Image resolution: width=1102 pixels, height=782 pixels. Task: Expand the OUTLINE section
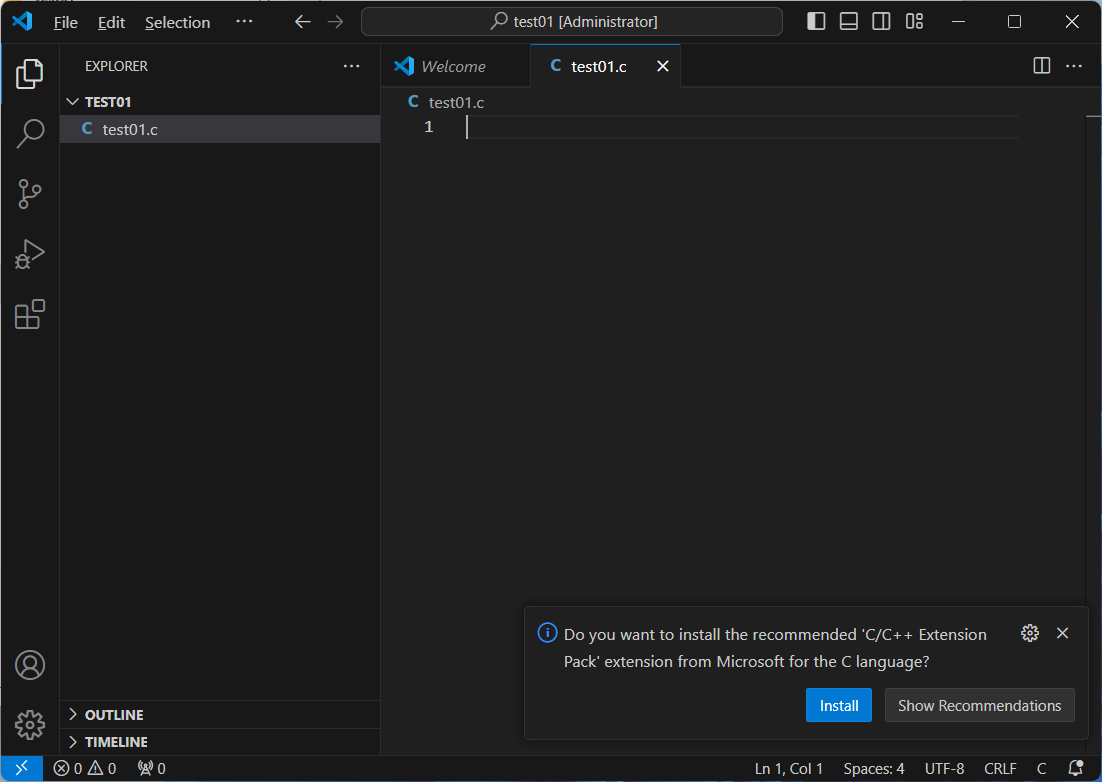click(220, 715)
